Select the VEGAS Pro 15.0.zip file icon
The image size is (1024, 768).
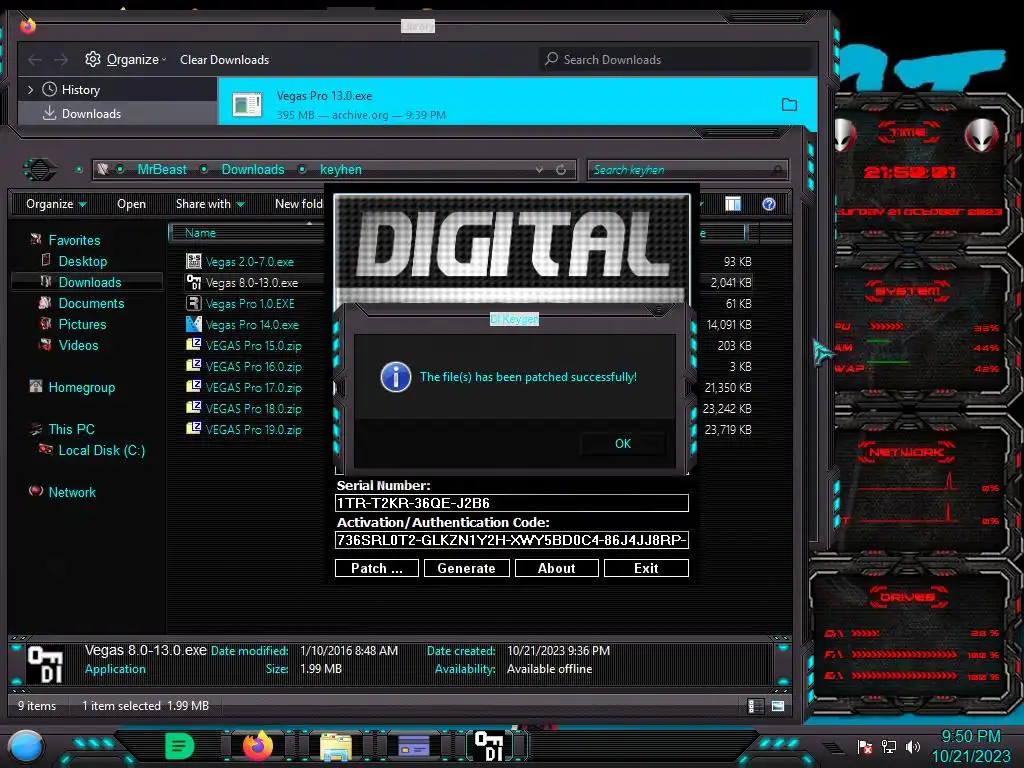[x=193, y=345]
